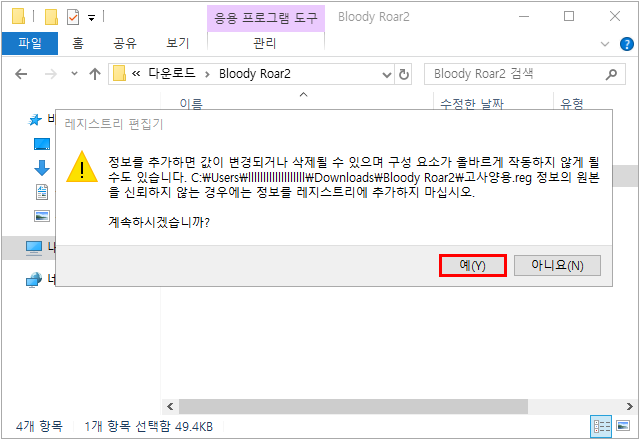The height and width of the screenshot is (440, 640).
Task: Go up one folder level
Action: [95, 74]
